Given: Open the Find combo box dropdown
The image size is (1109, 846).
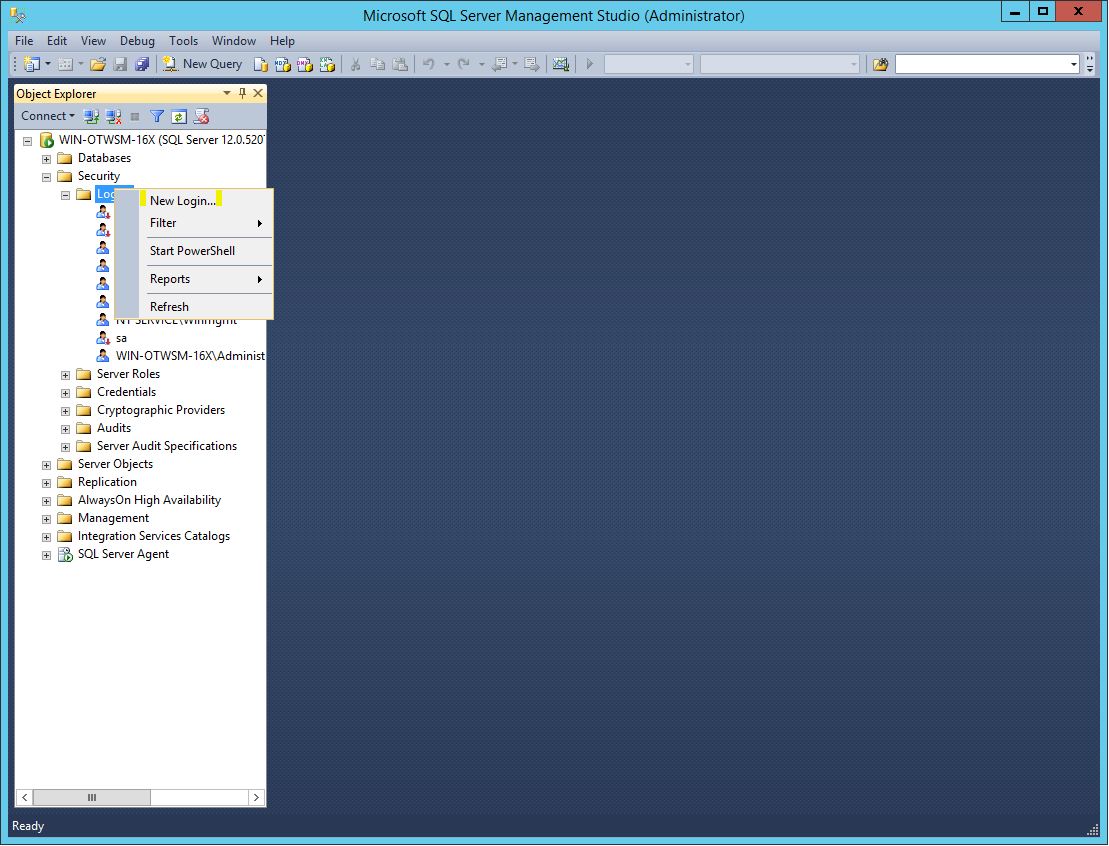Looking at the screenshot, I should (1073, 64).
